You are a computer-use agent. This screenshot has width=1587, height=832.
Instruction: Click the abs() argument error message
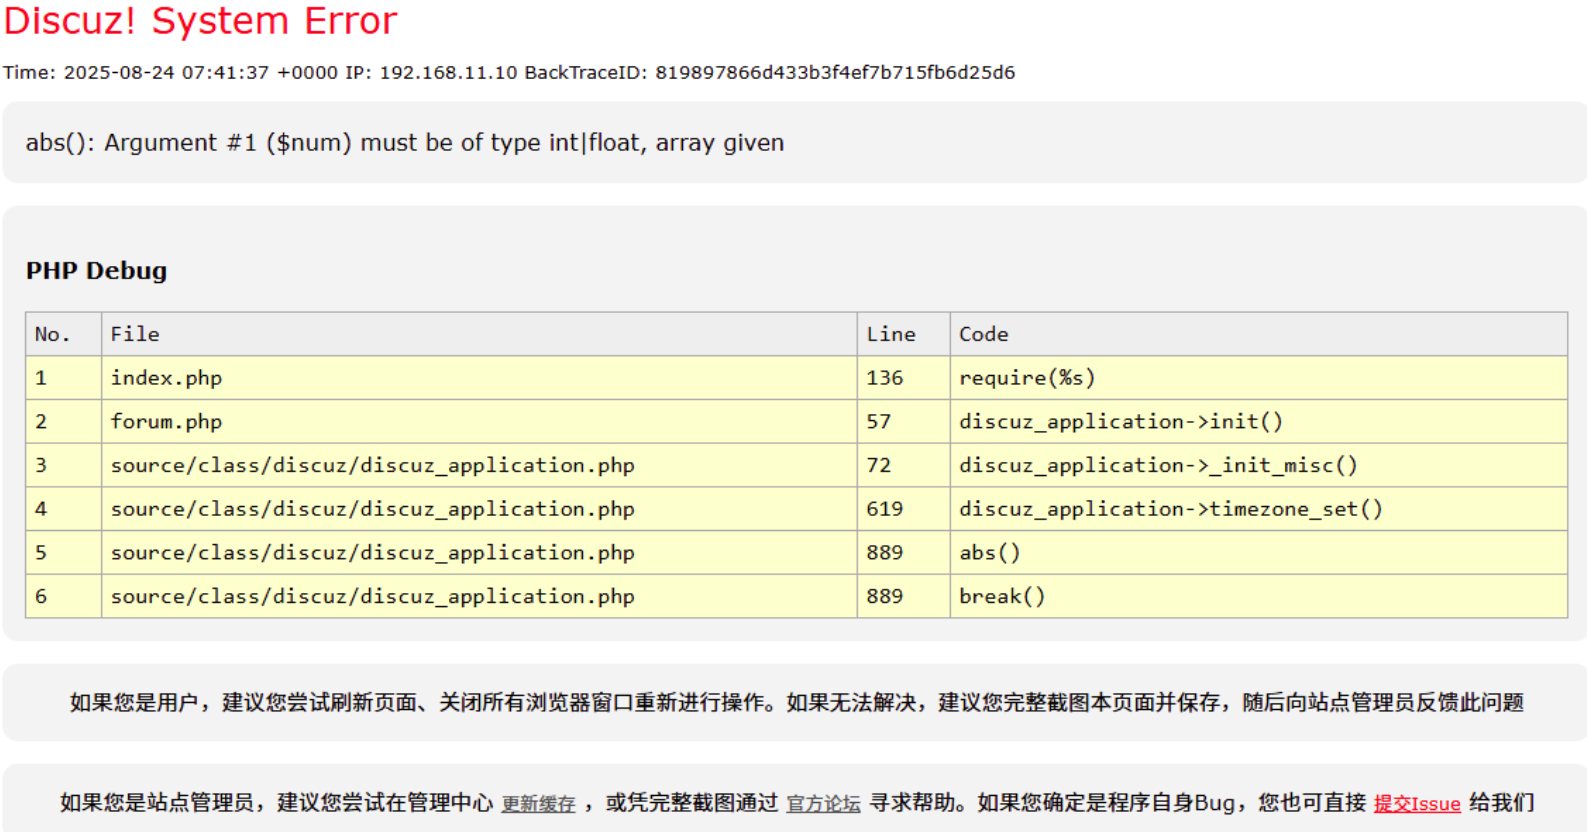click(x=405, y=143)
